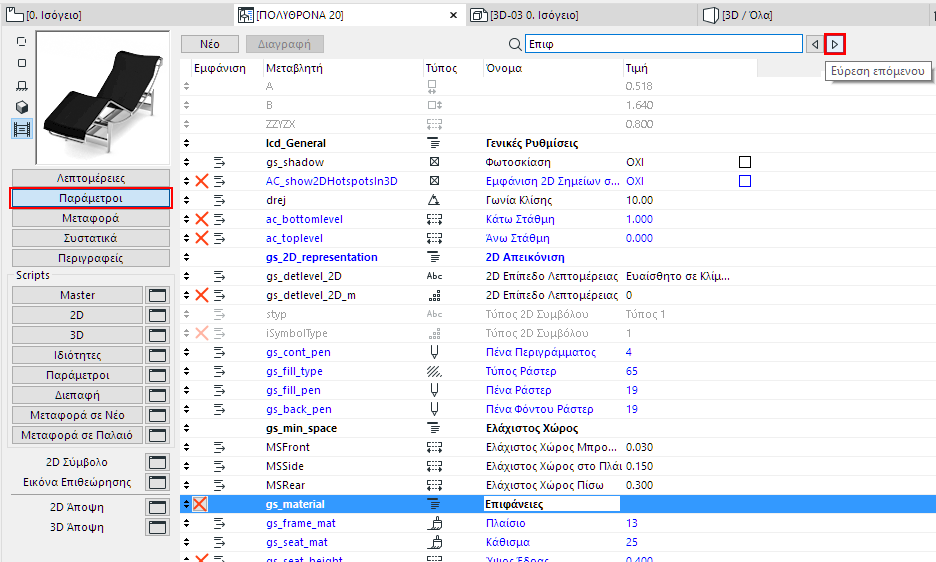The height and width of the screenshot is (562, 936).
Task: Close the ΠΟΛΥΘΡΟΝΑ 20 tab
Action: pos(454,15)
